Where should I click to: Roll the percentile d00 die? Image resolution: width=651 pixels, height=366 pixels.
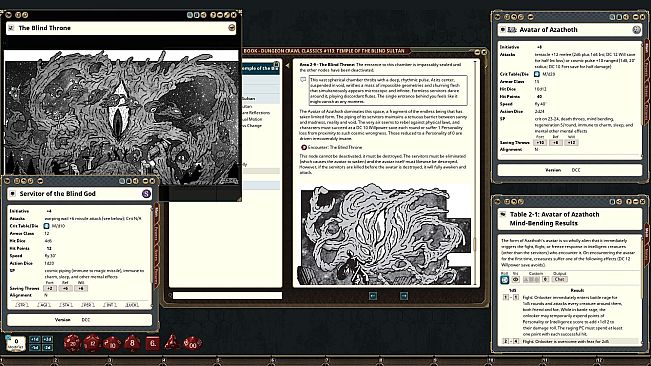[193, 343]
